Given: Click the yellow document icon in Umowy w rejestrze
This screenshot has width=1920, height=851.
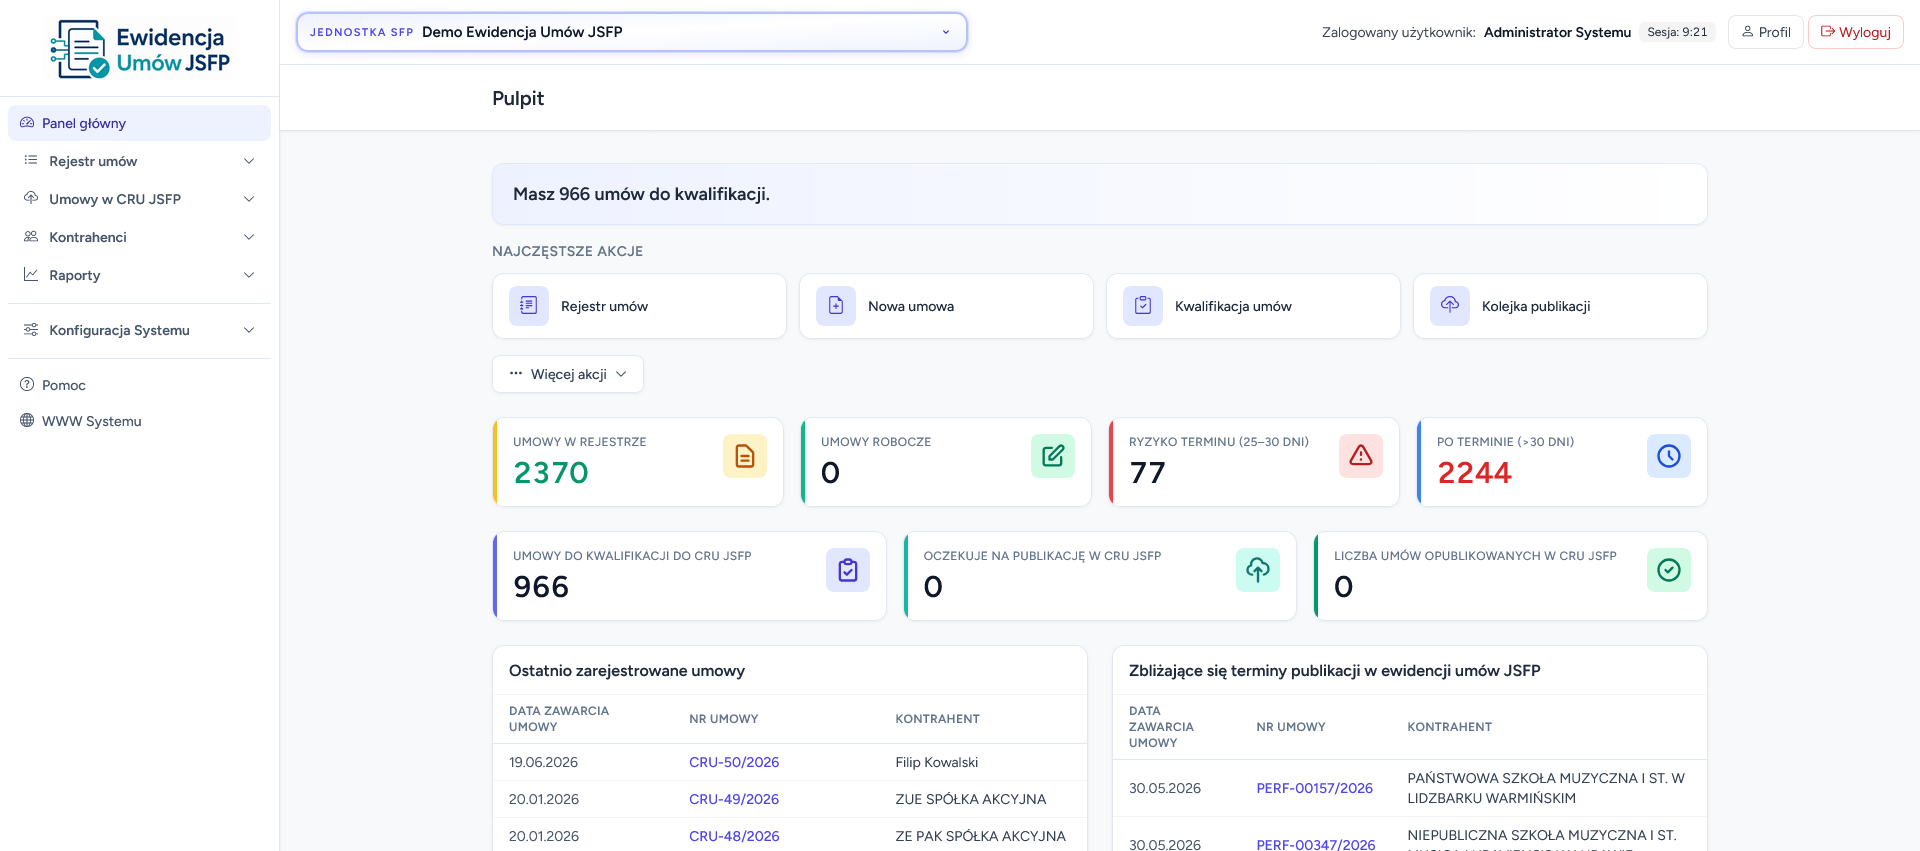Looking at the screenshot, I should (745, 456).
